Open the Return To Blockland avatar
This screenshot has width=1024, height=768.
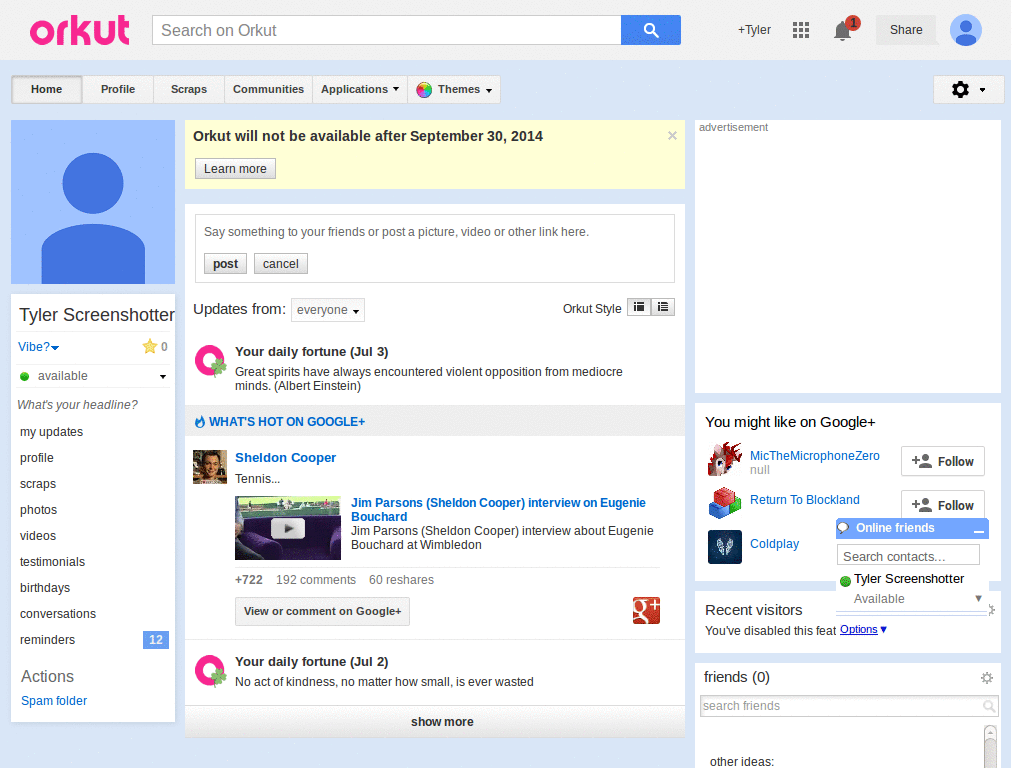tap(724, 503)
